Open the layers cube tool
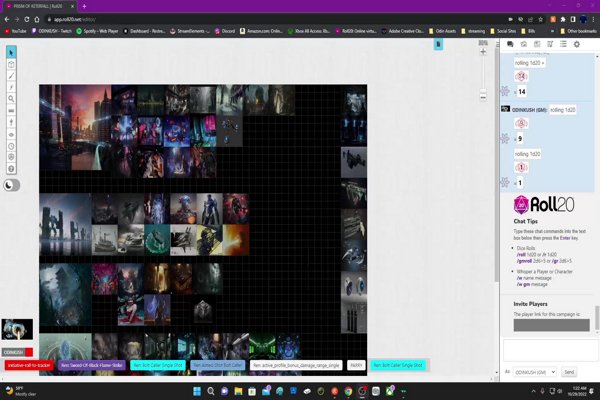Image resolution: width=600 pixels, height=400 pixels. tap(11, 64)
